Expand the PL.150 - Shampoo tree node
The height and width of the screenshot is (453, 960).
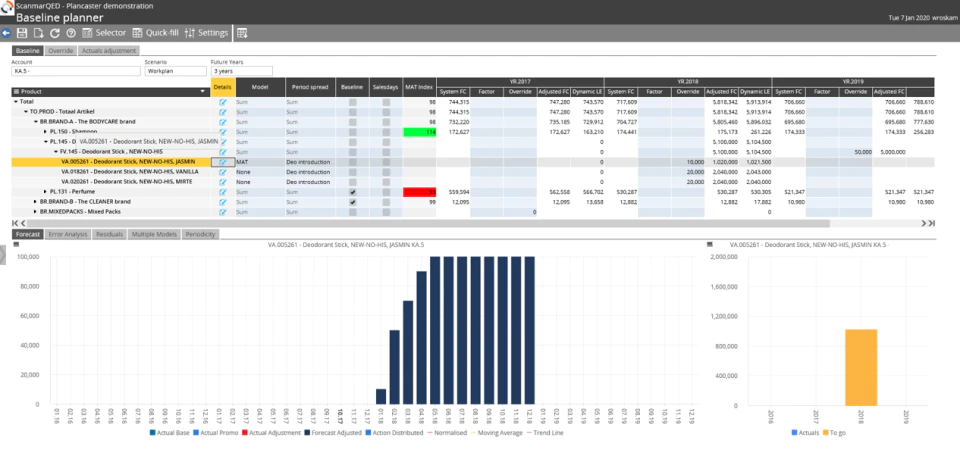pos(45,132)
